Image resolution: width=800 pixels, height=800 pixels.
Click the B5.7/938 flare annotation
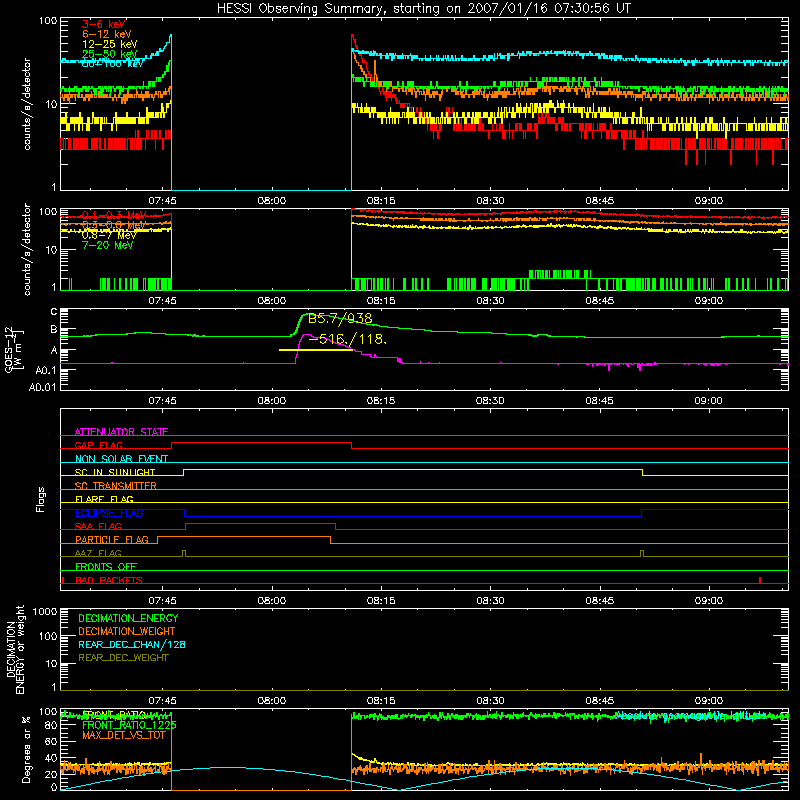(340, 319)
